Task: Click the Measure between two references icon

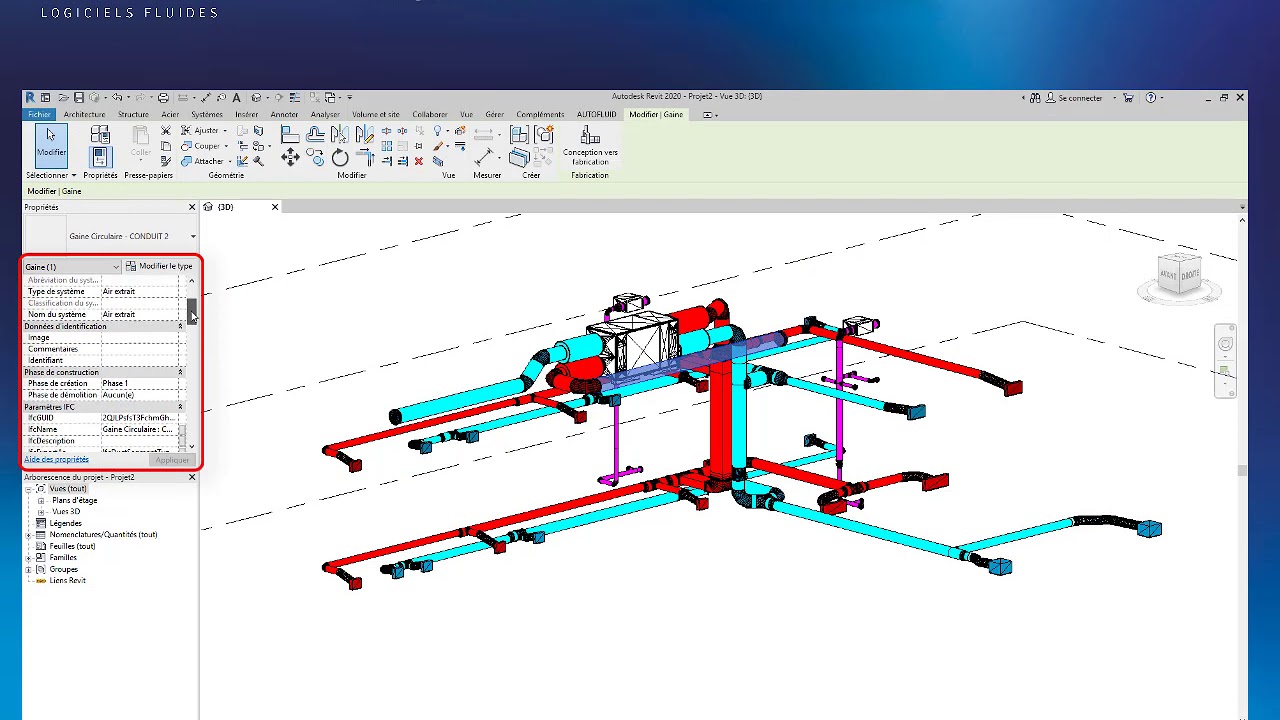Action: coord(484,157)
